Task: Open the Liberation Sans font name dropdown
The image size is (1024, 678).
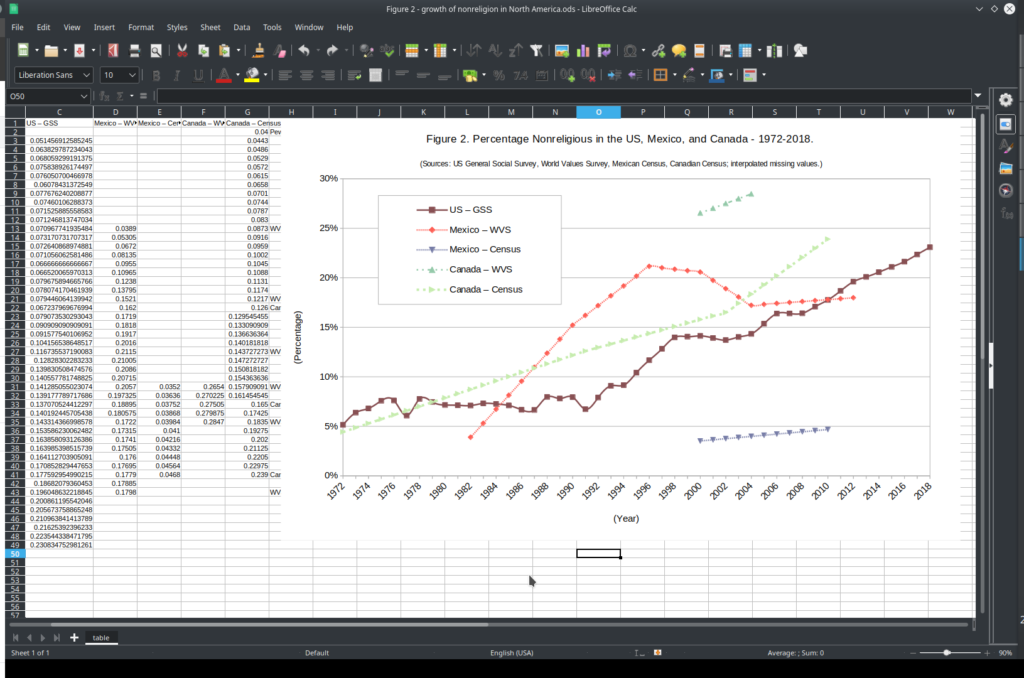Action: [x=86, y=75]
